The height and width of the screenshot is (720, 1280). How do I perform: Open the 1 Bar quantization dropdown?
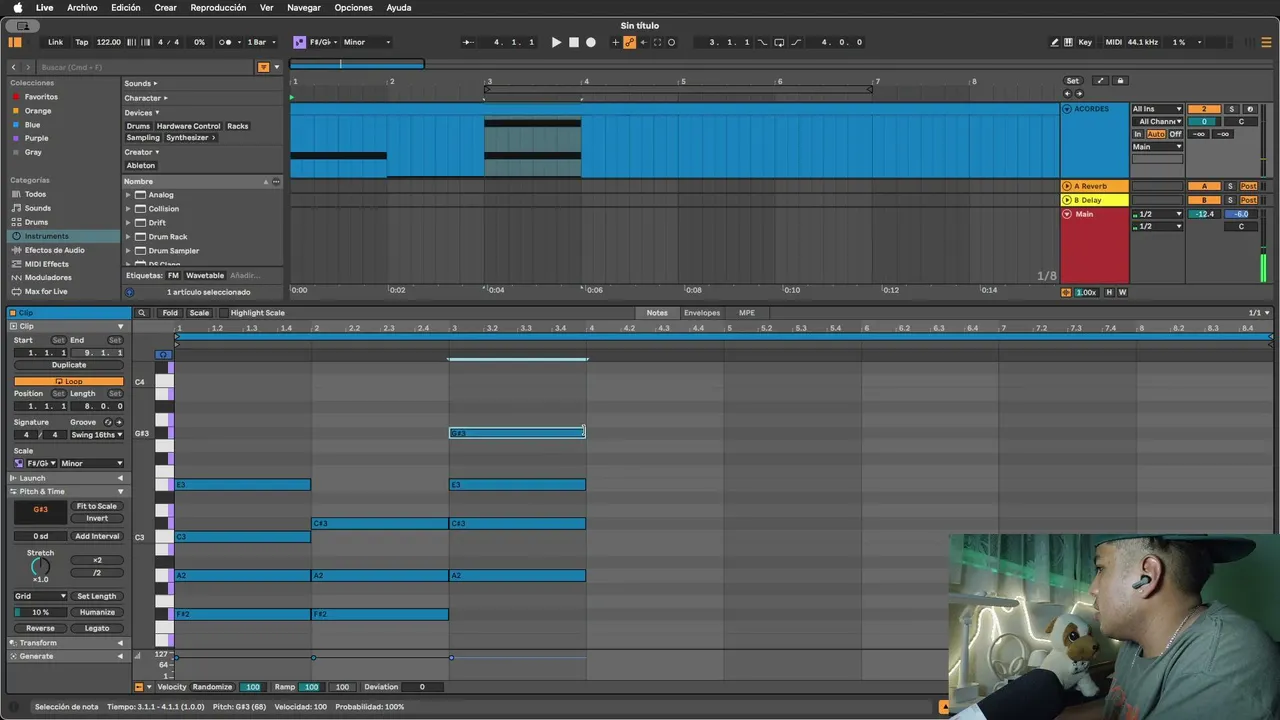click(262, 42)
